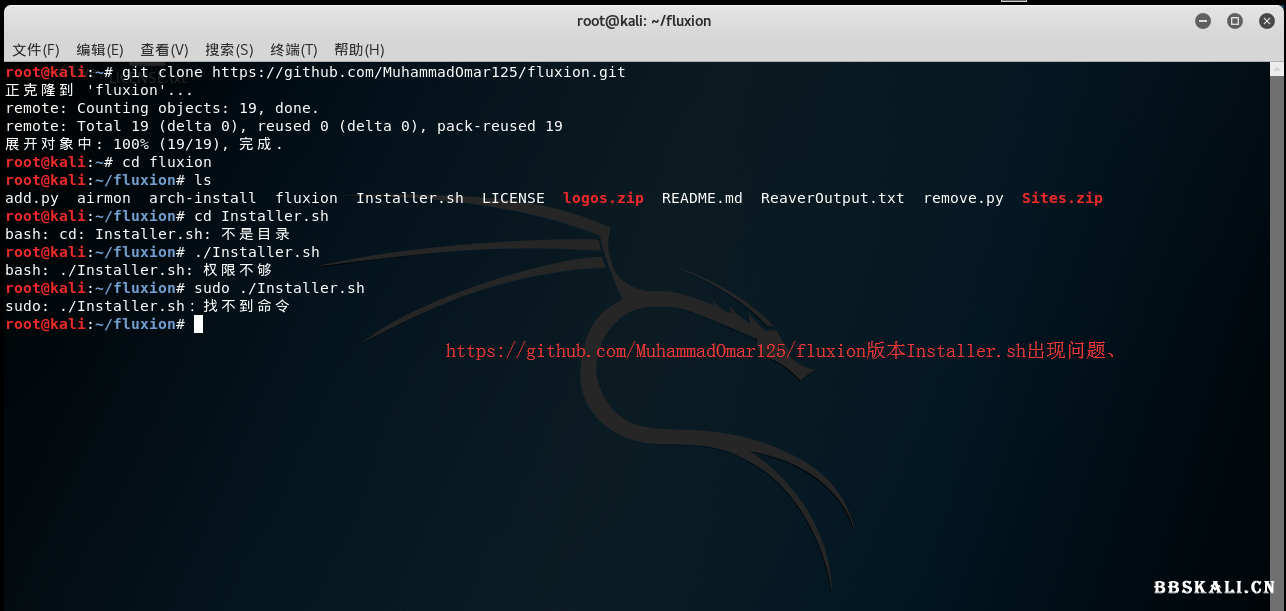Click the fluxion.git URL in the clone command
The image size is (1286, 611).
pos(418,72)
